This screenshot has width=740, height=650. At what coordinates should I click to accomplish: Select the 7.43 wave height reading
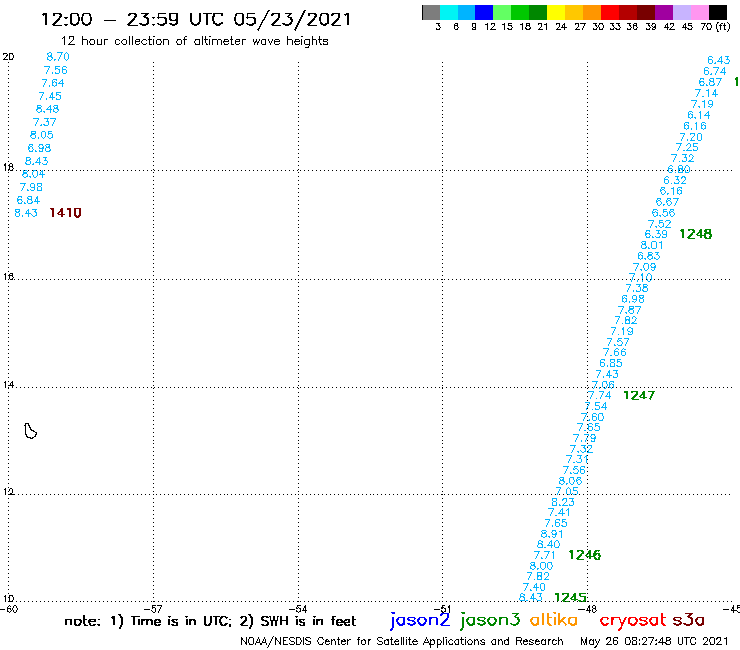[607, 374]
